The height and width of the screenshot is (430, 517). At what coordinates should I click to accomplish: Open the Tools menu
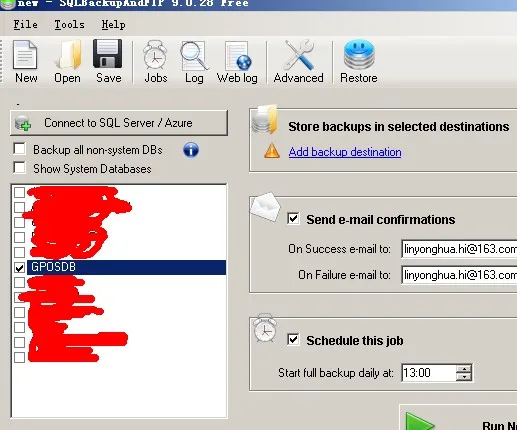click(69, 24)
